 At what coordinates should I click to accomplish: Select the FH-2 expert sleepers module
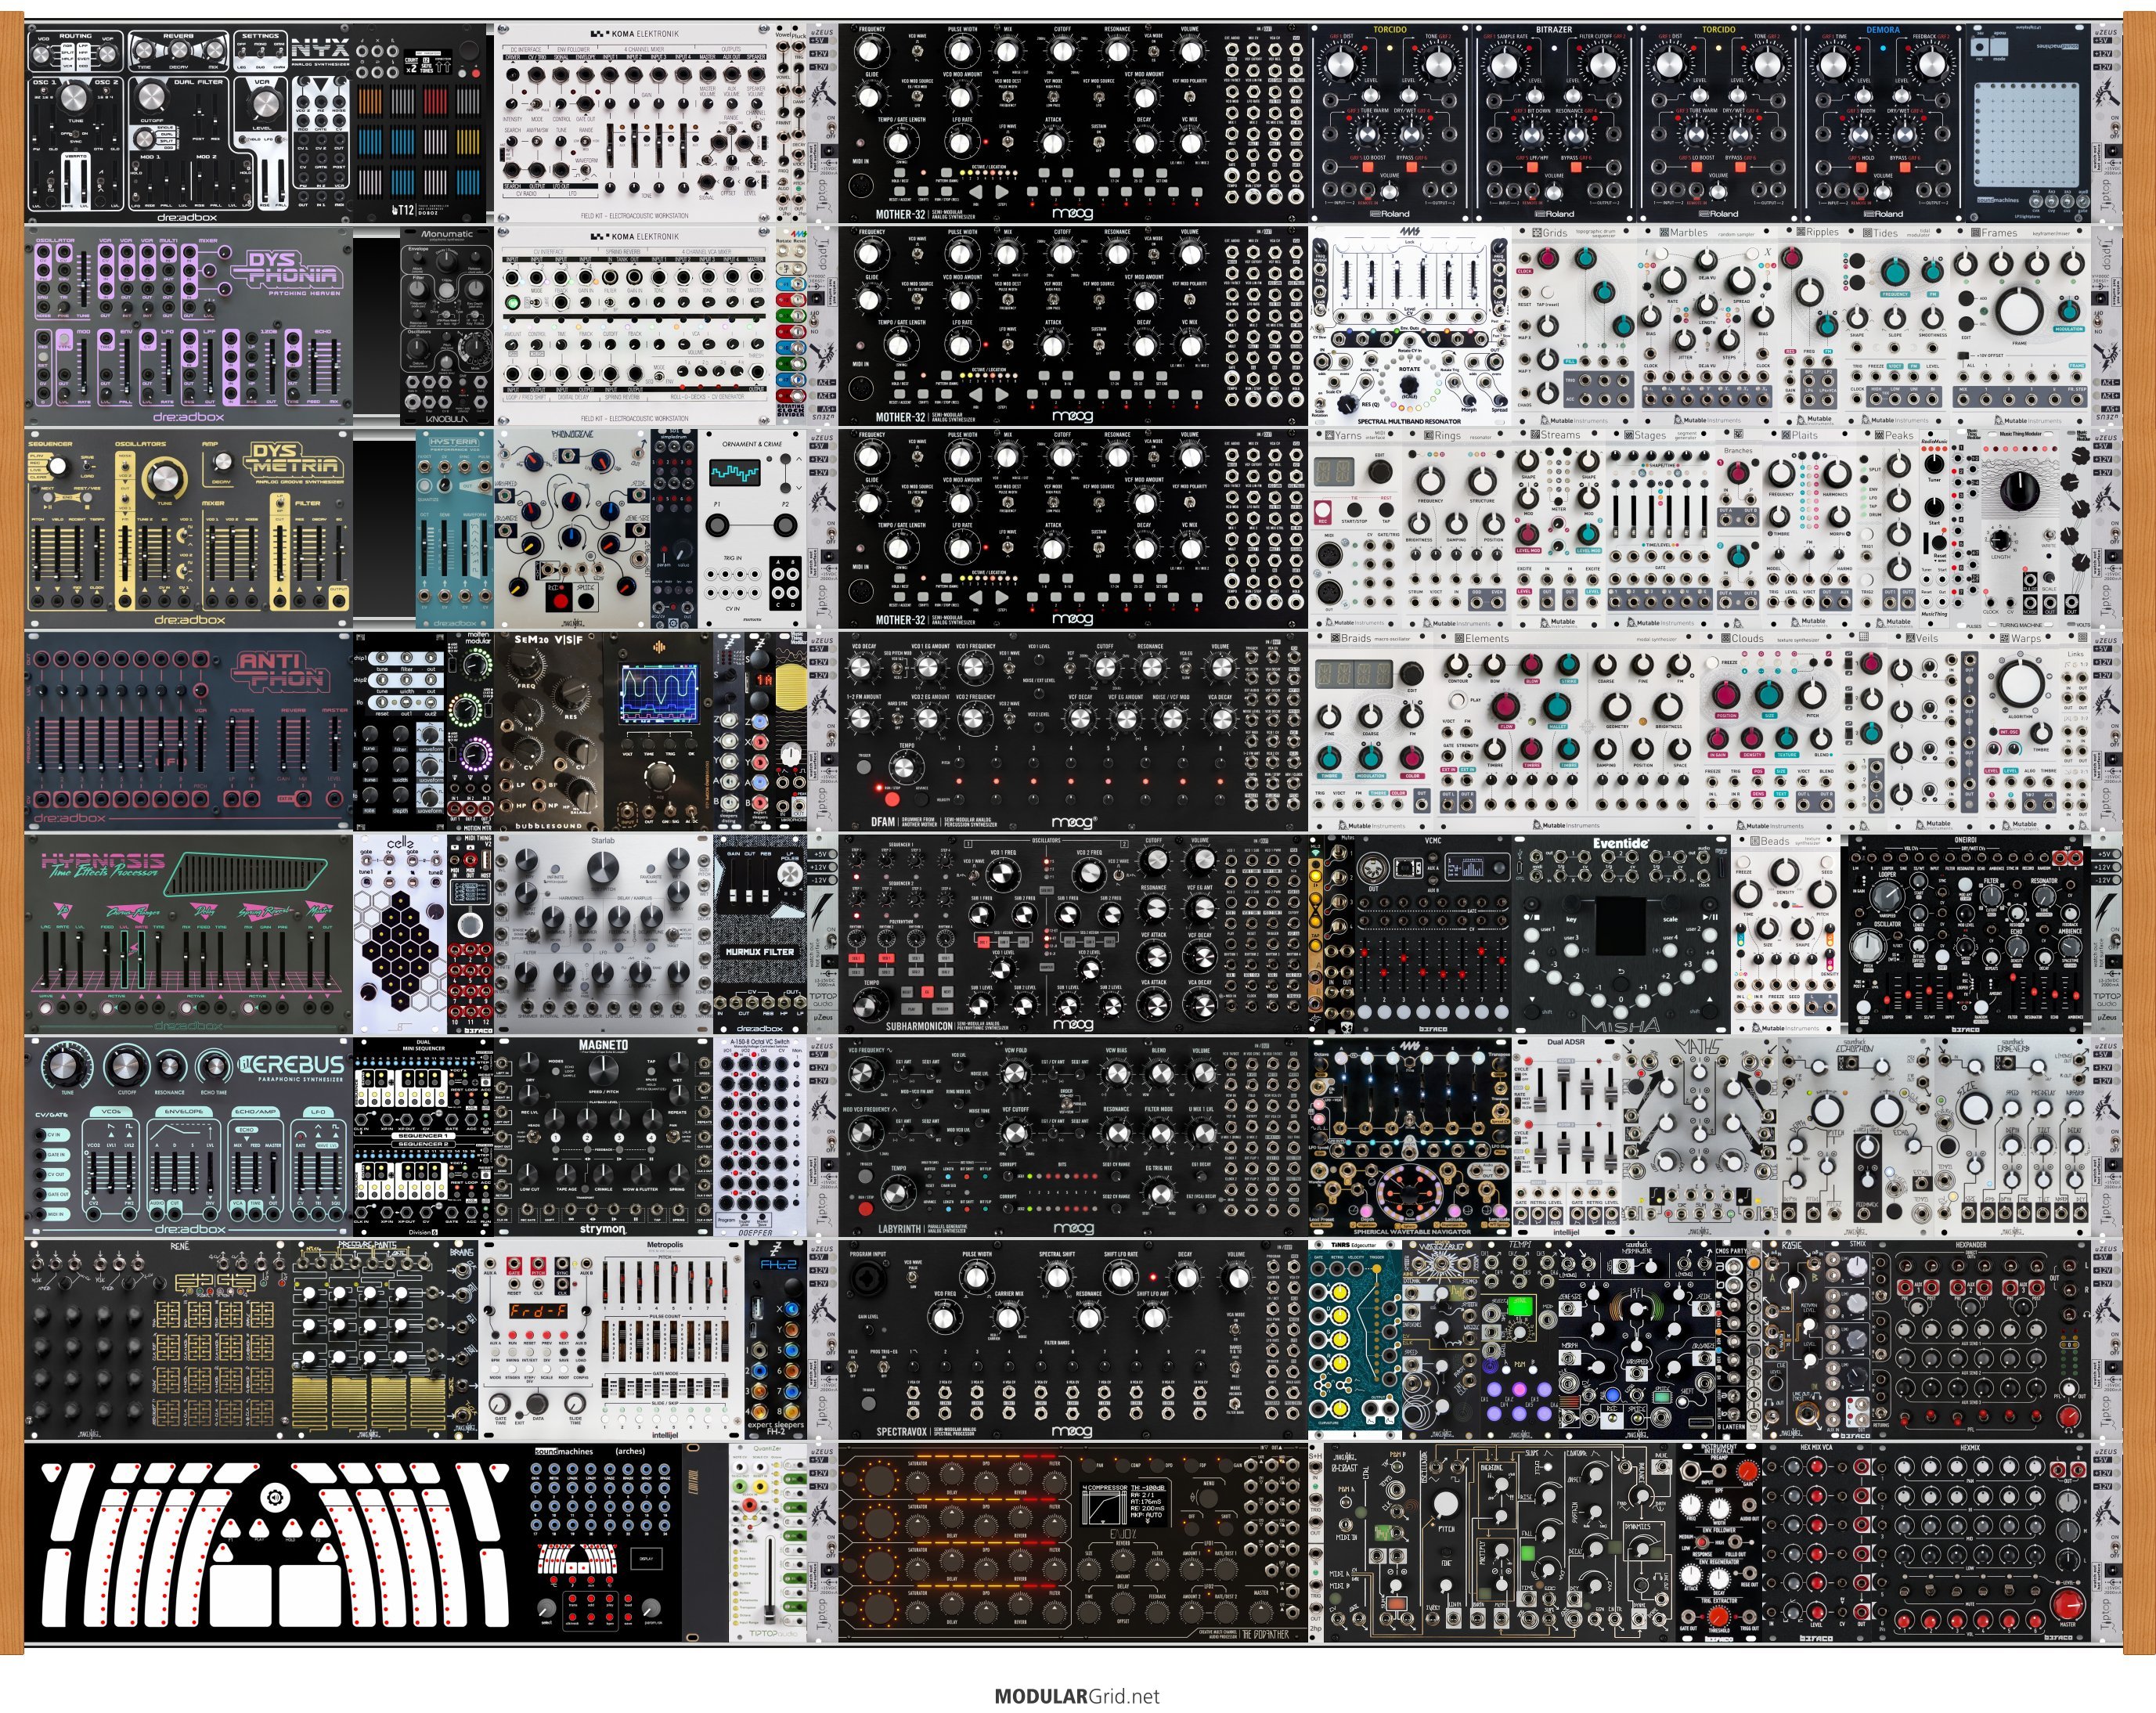[776, 1341]
